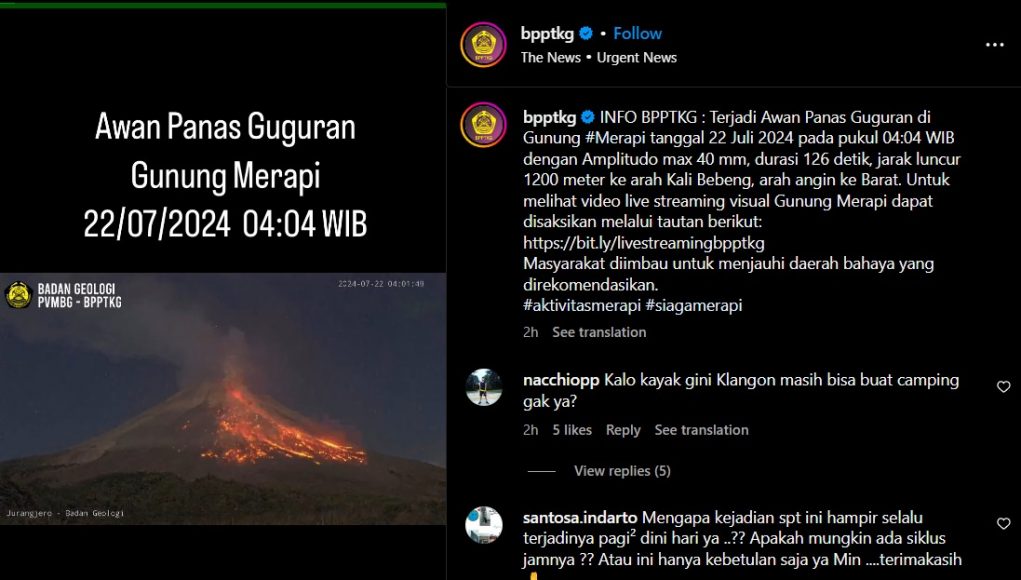Follow the bpptkg account
The image size is (1021, 580).
pyautogui.click(x=637, y=33)
